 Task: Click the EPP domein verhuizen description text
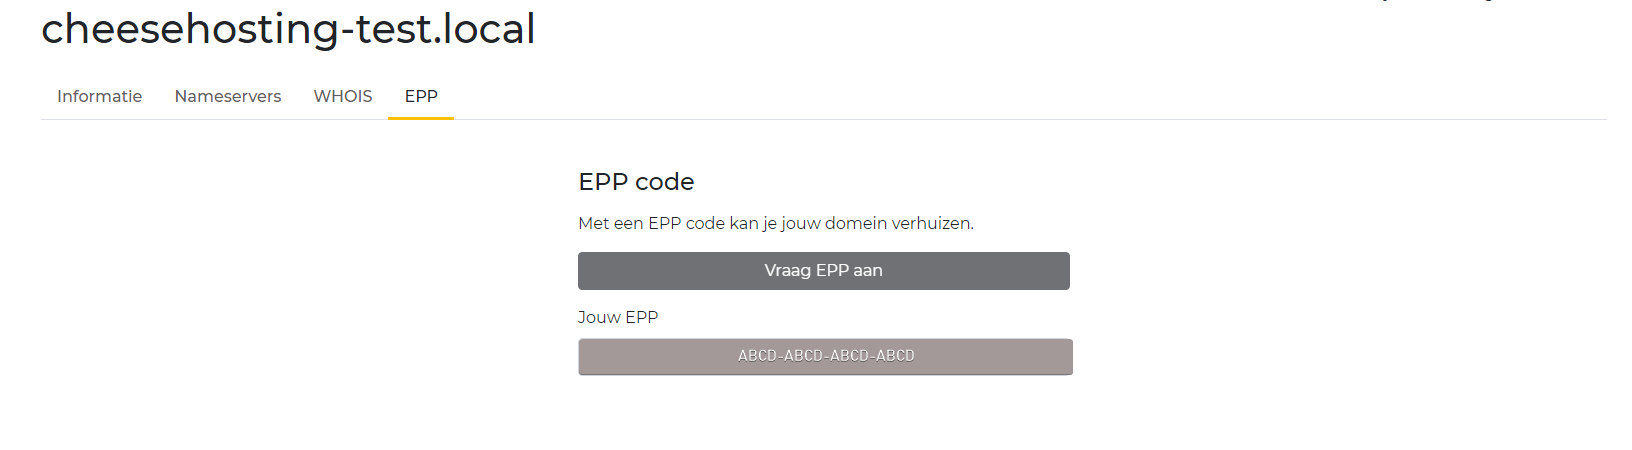coord(775,223)
